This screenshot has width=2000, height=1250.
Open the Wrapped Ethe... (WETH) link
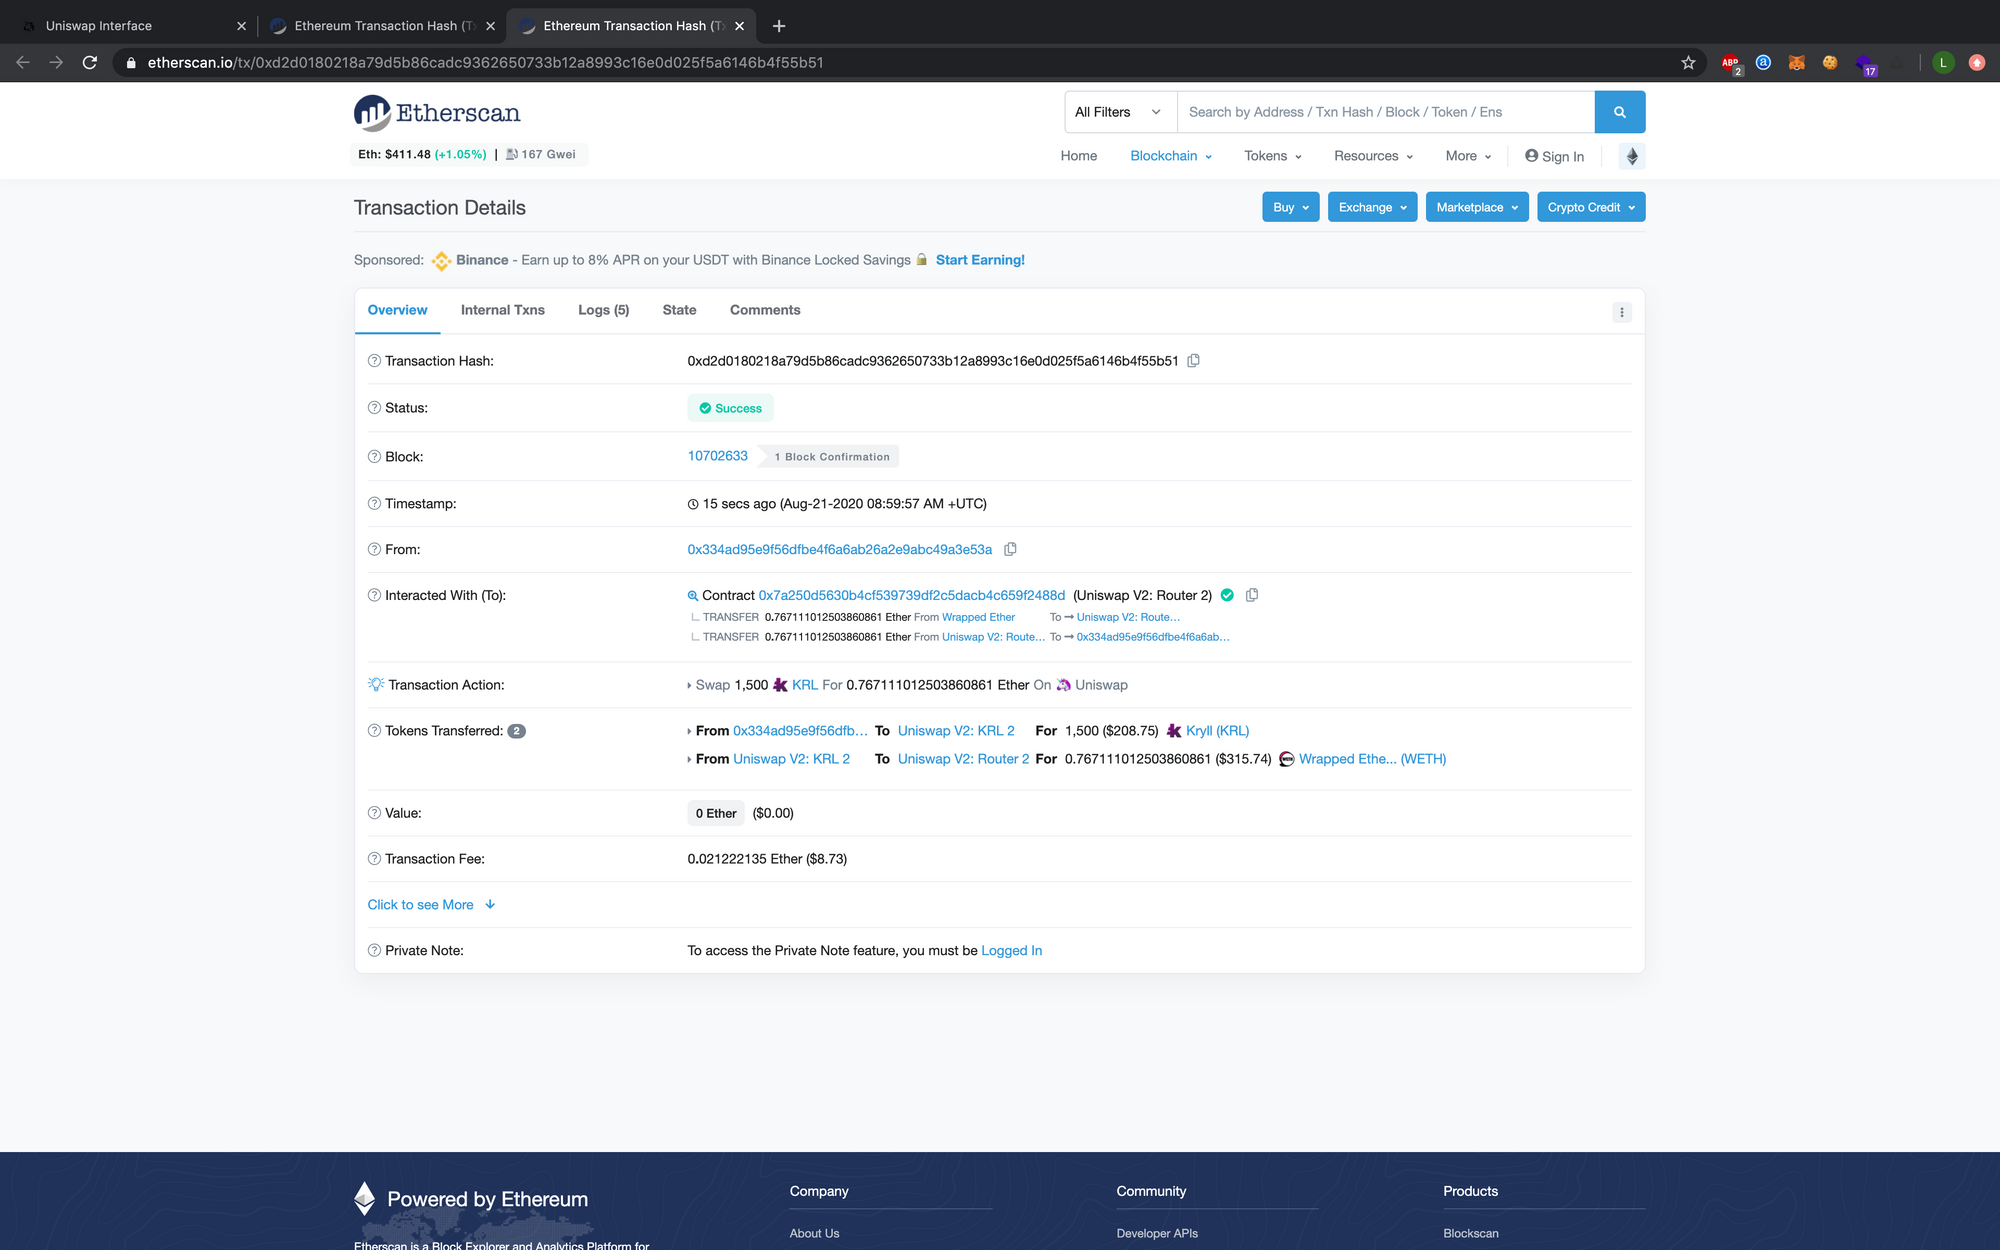point(1372,759)
